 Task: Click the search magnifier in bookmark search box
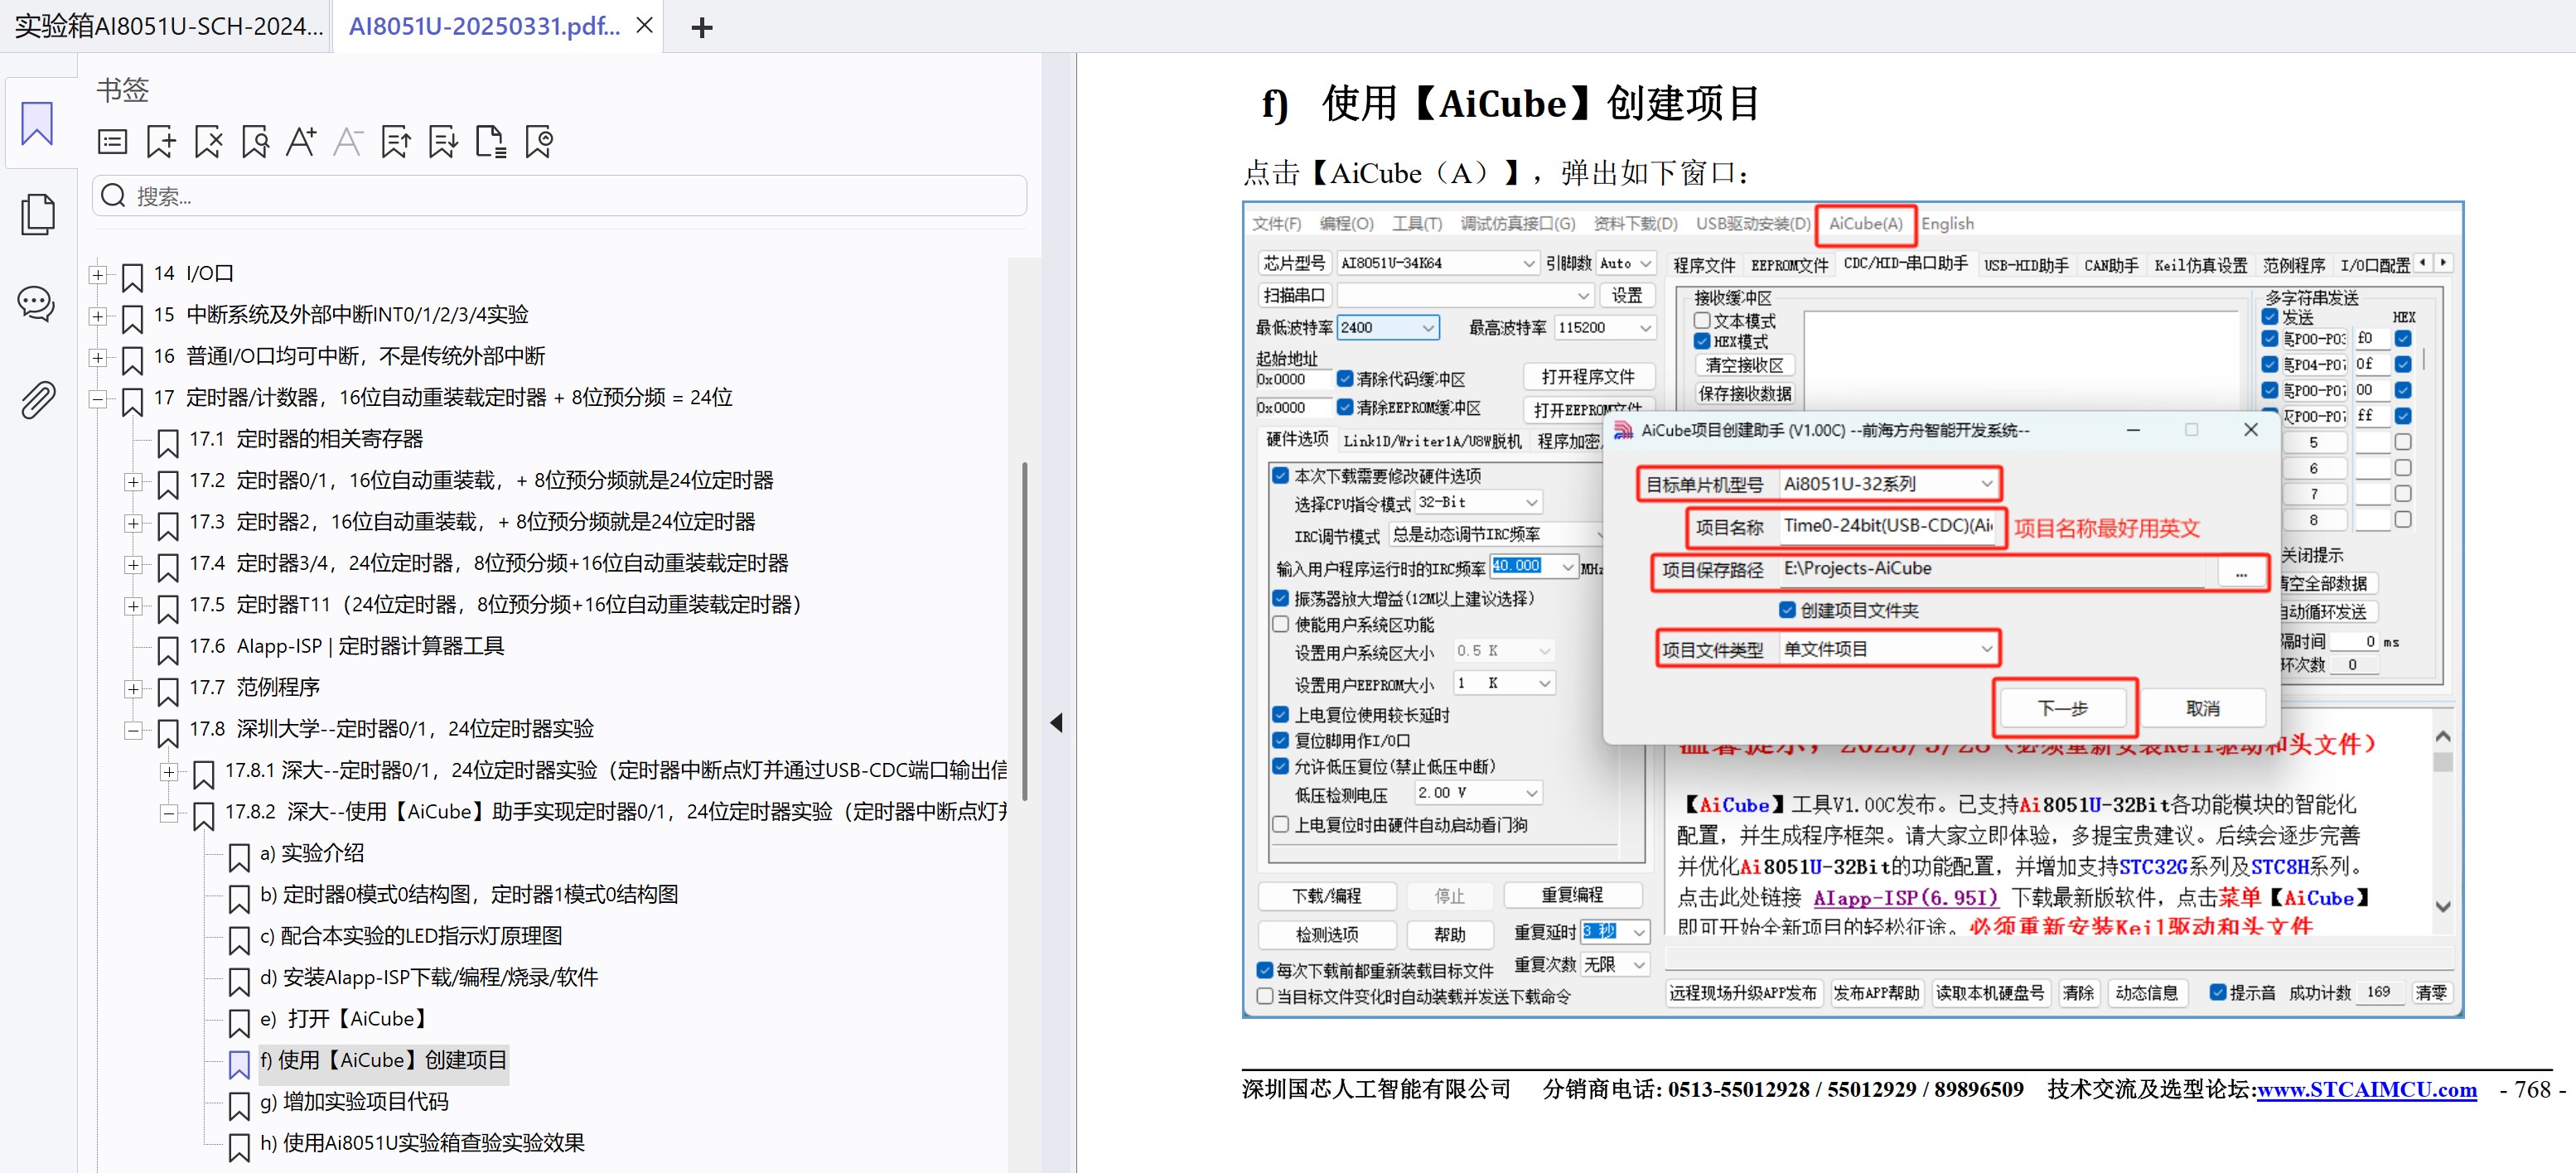pyautogui.click(x=113, y=195)
